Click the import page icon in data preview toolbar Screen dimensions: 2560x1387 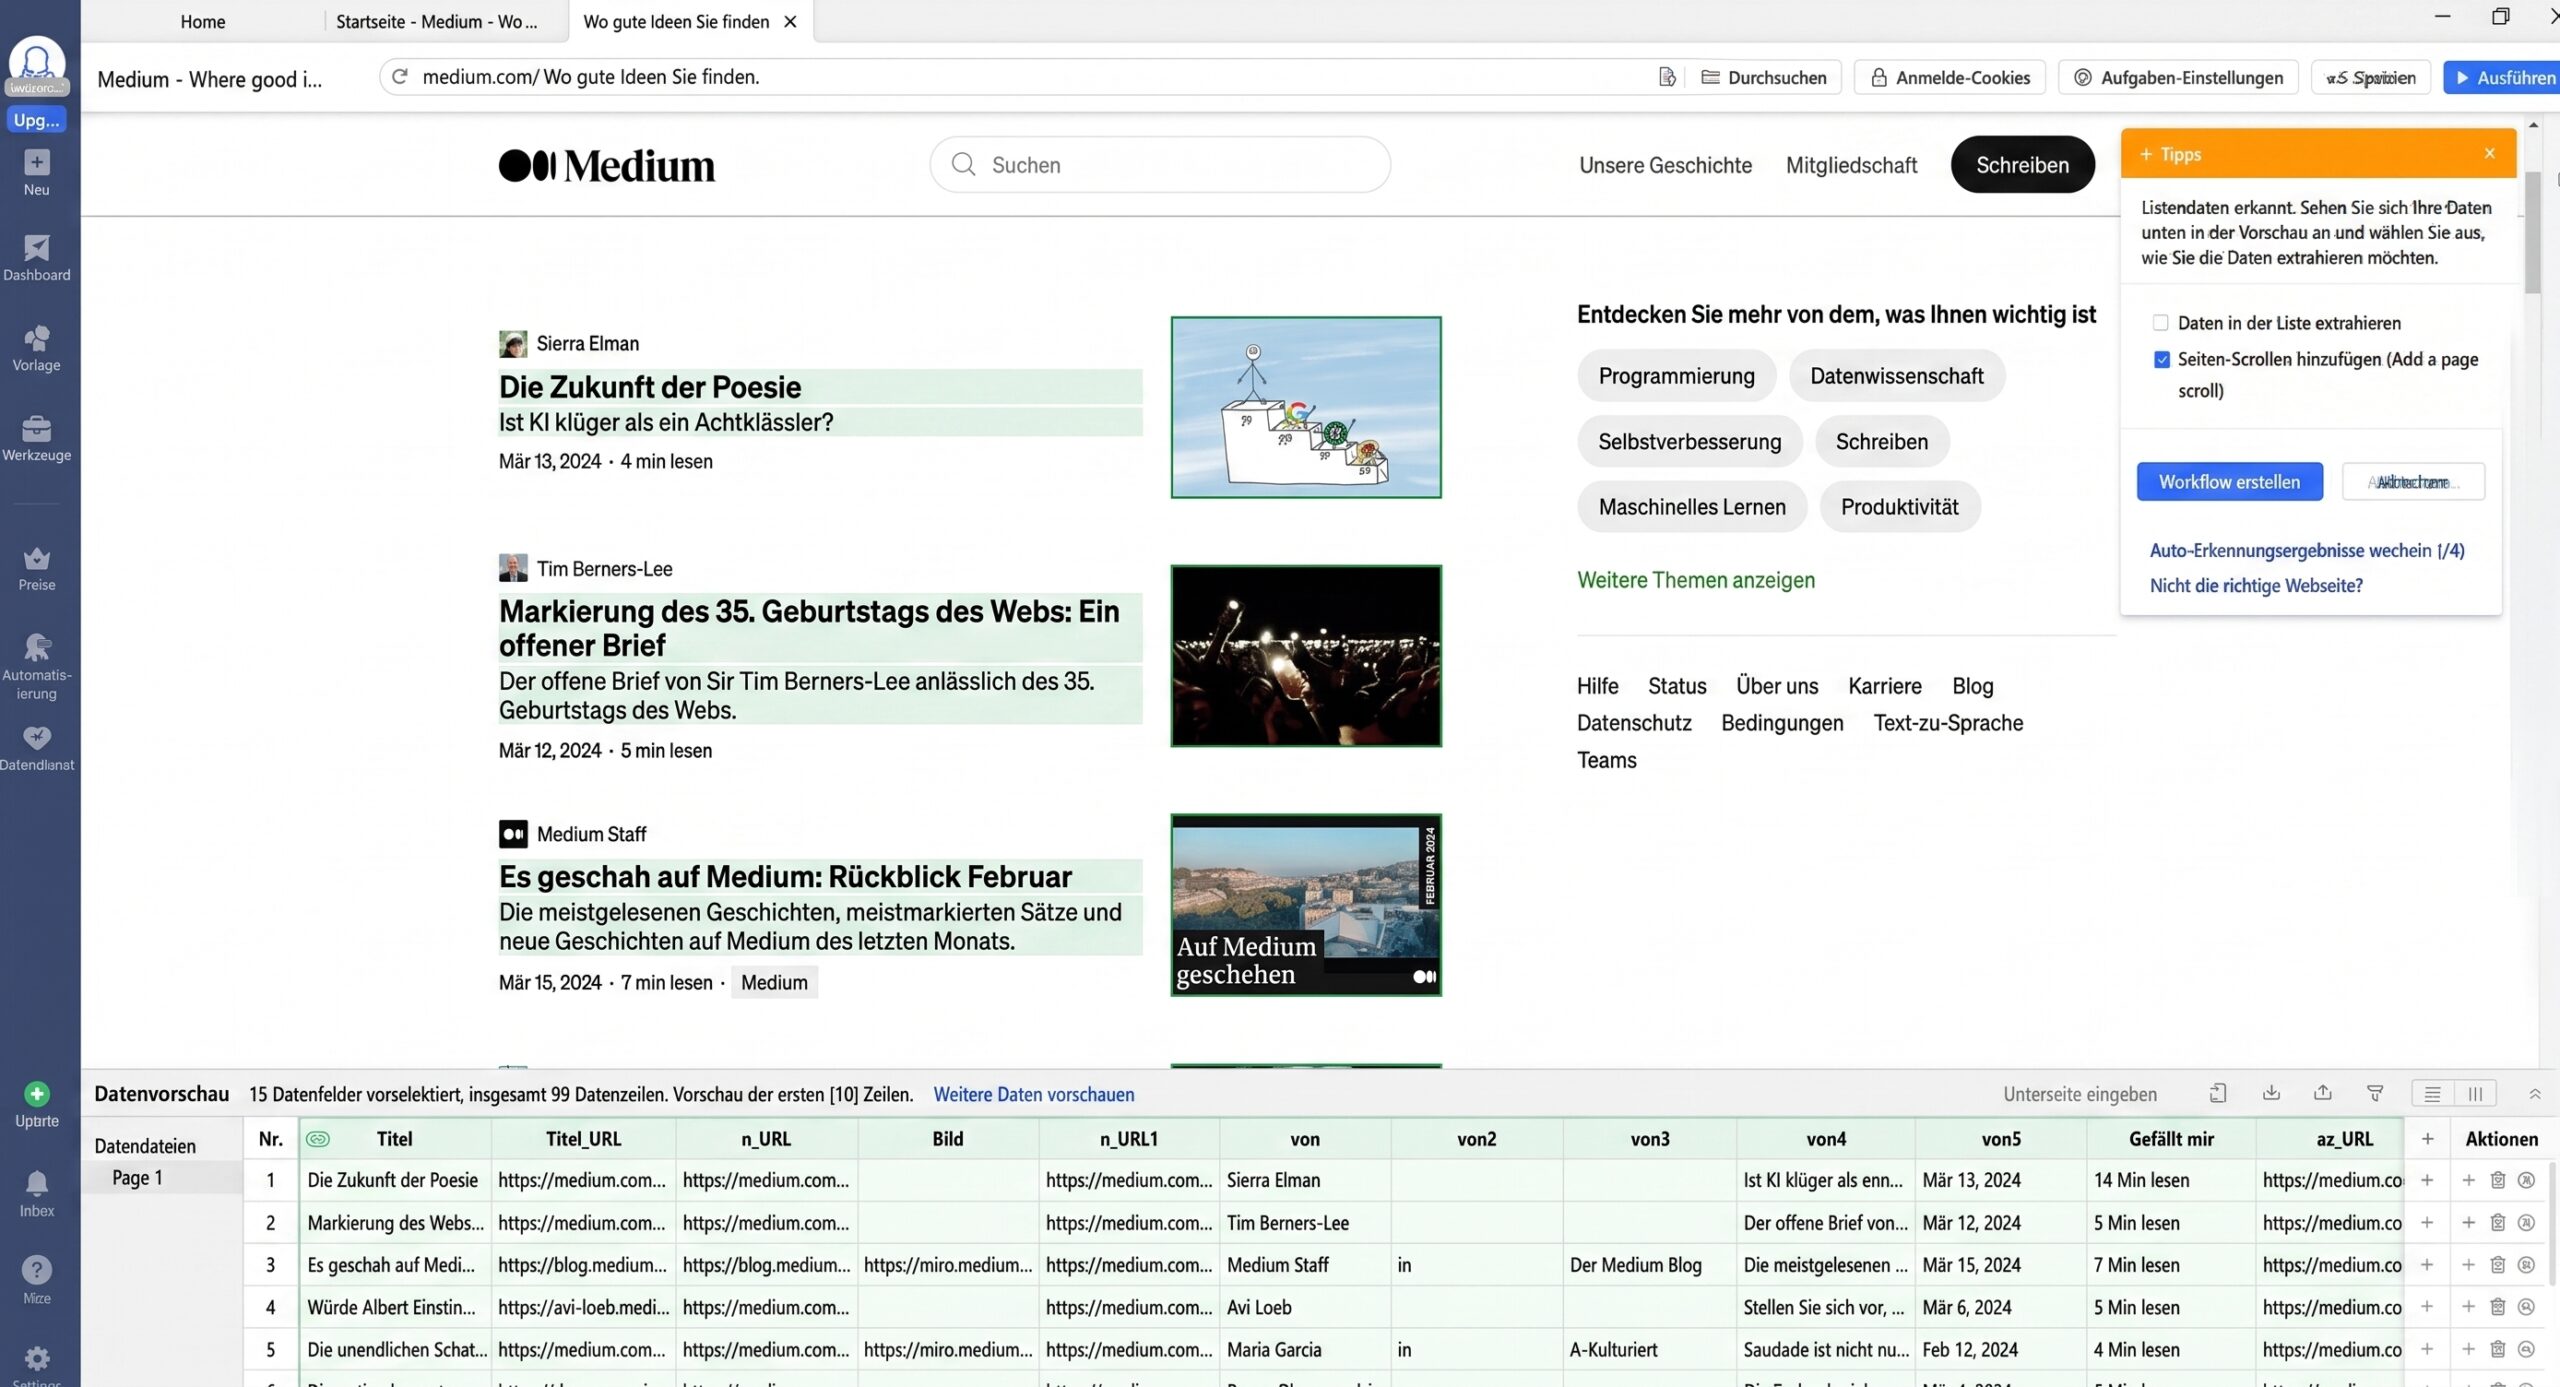click(2217, 1093)
